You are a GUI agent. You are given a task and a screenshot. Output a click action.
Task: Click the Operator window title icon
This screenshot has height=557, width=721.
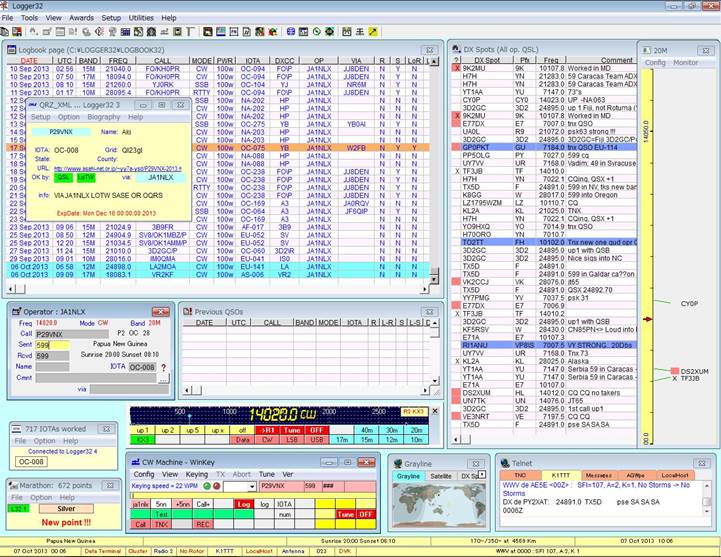click(17, 312)
